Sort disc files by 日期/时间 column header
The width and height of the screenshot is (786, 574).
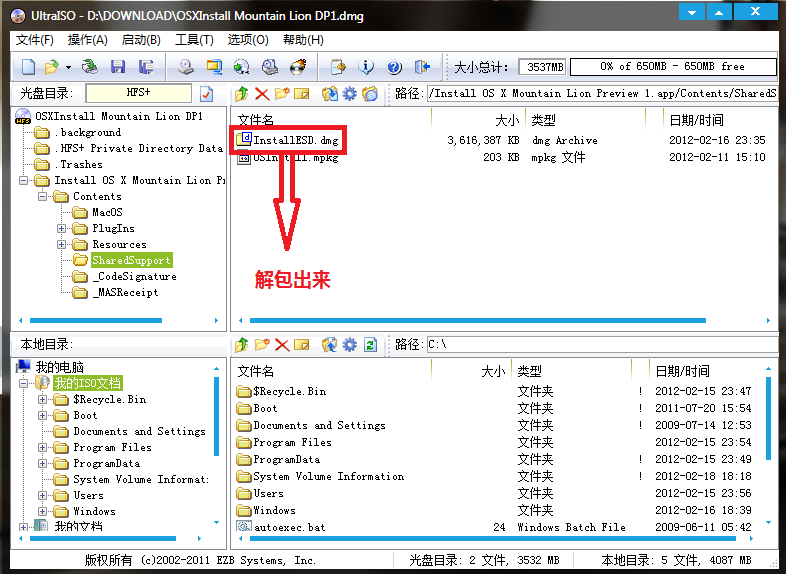pyautogui.click(x=696, y=119)
